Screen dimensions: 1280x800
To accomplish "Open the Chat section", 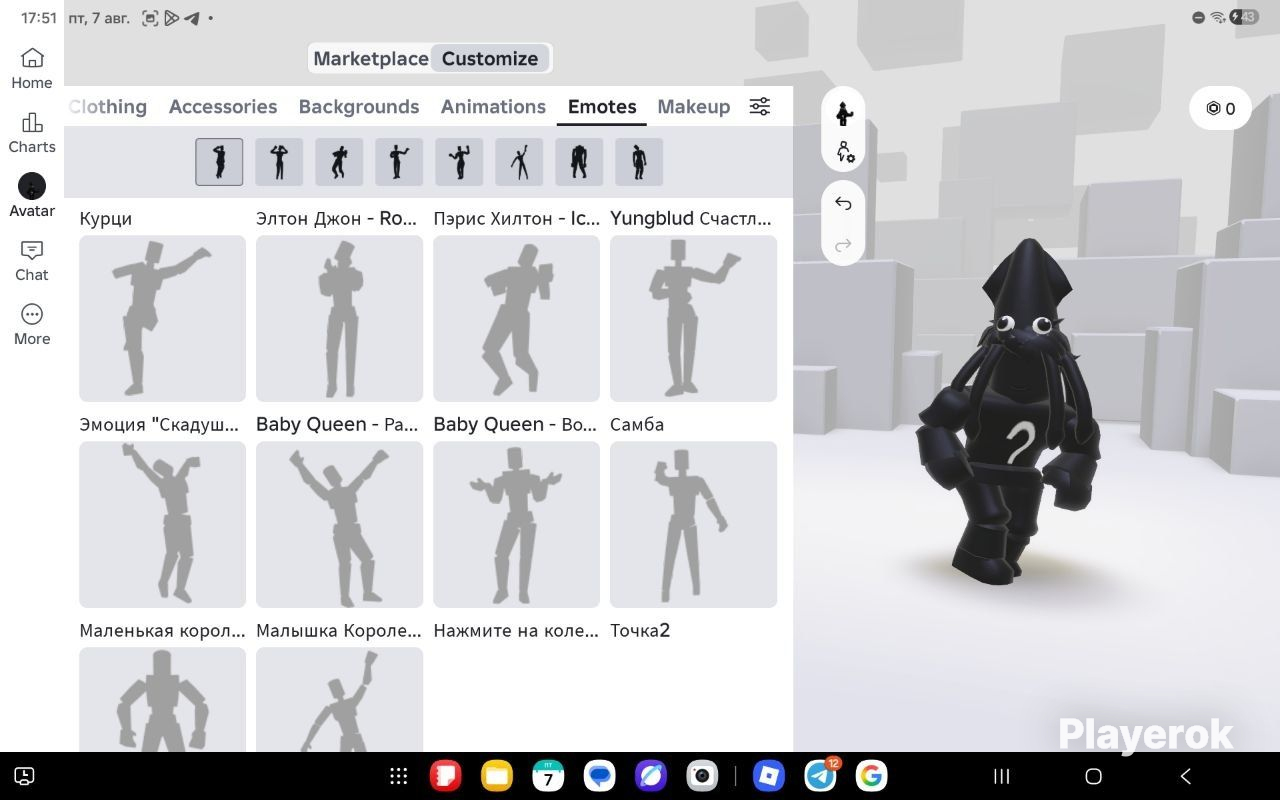I will (x=32, y=260).
